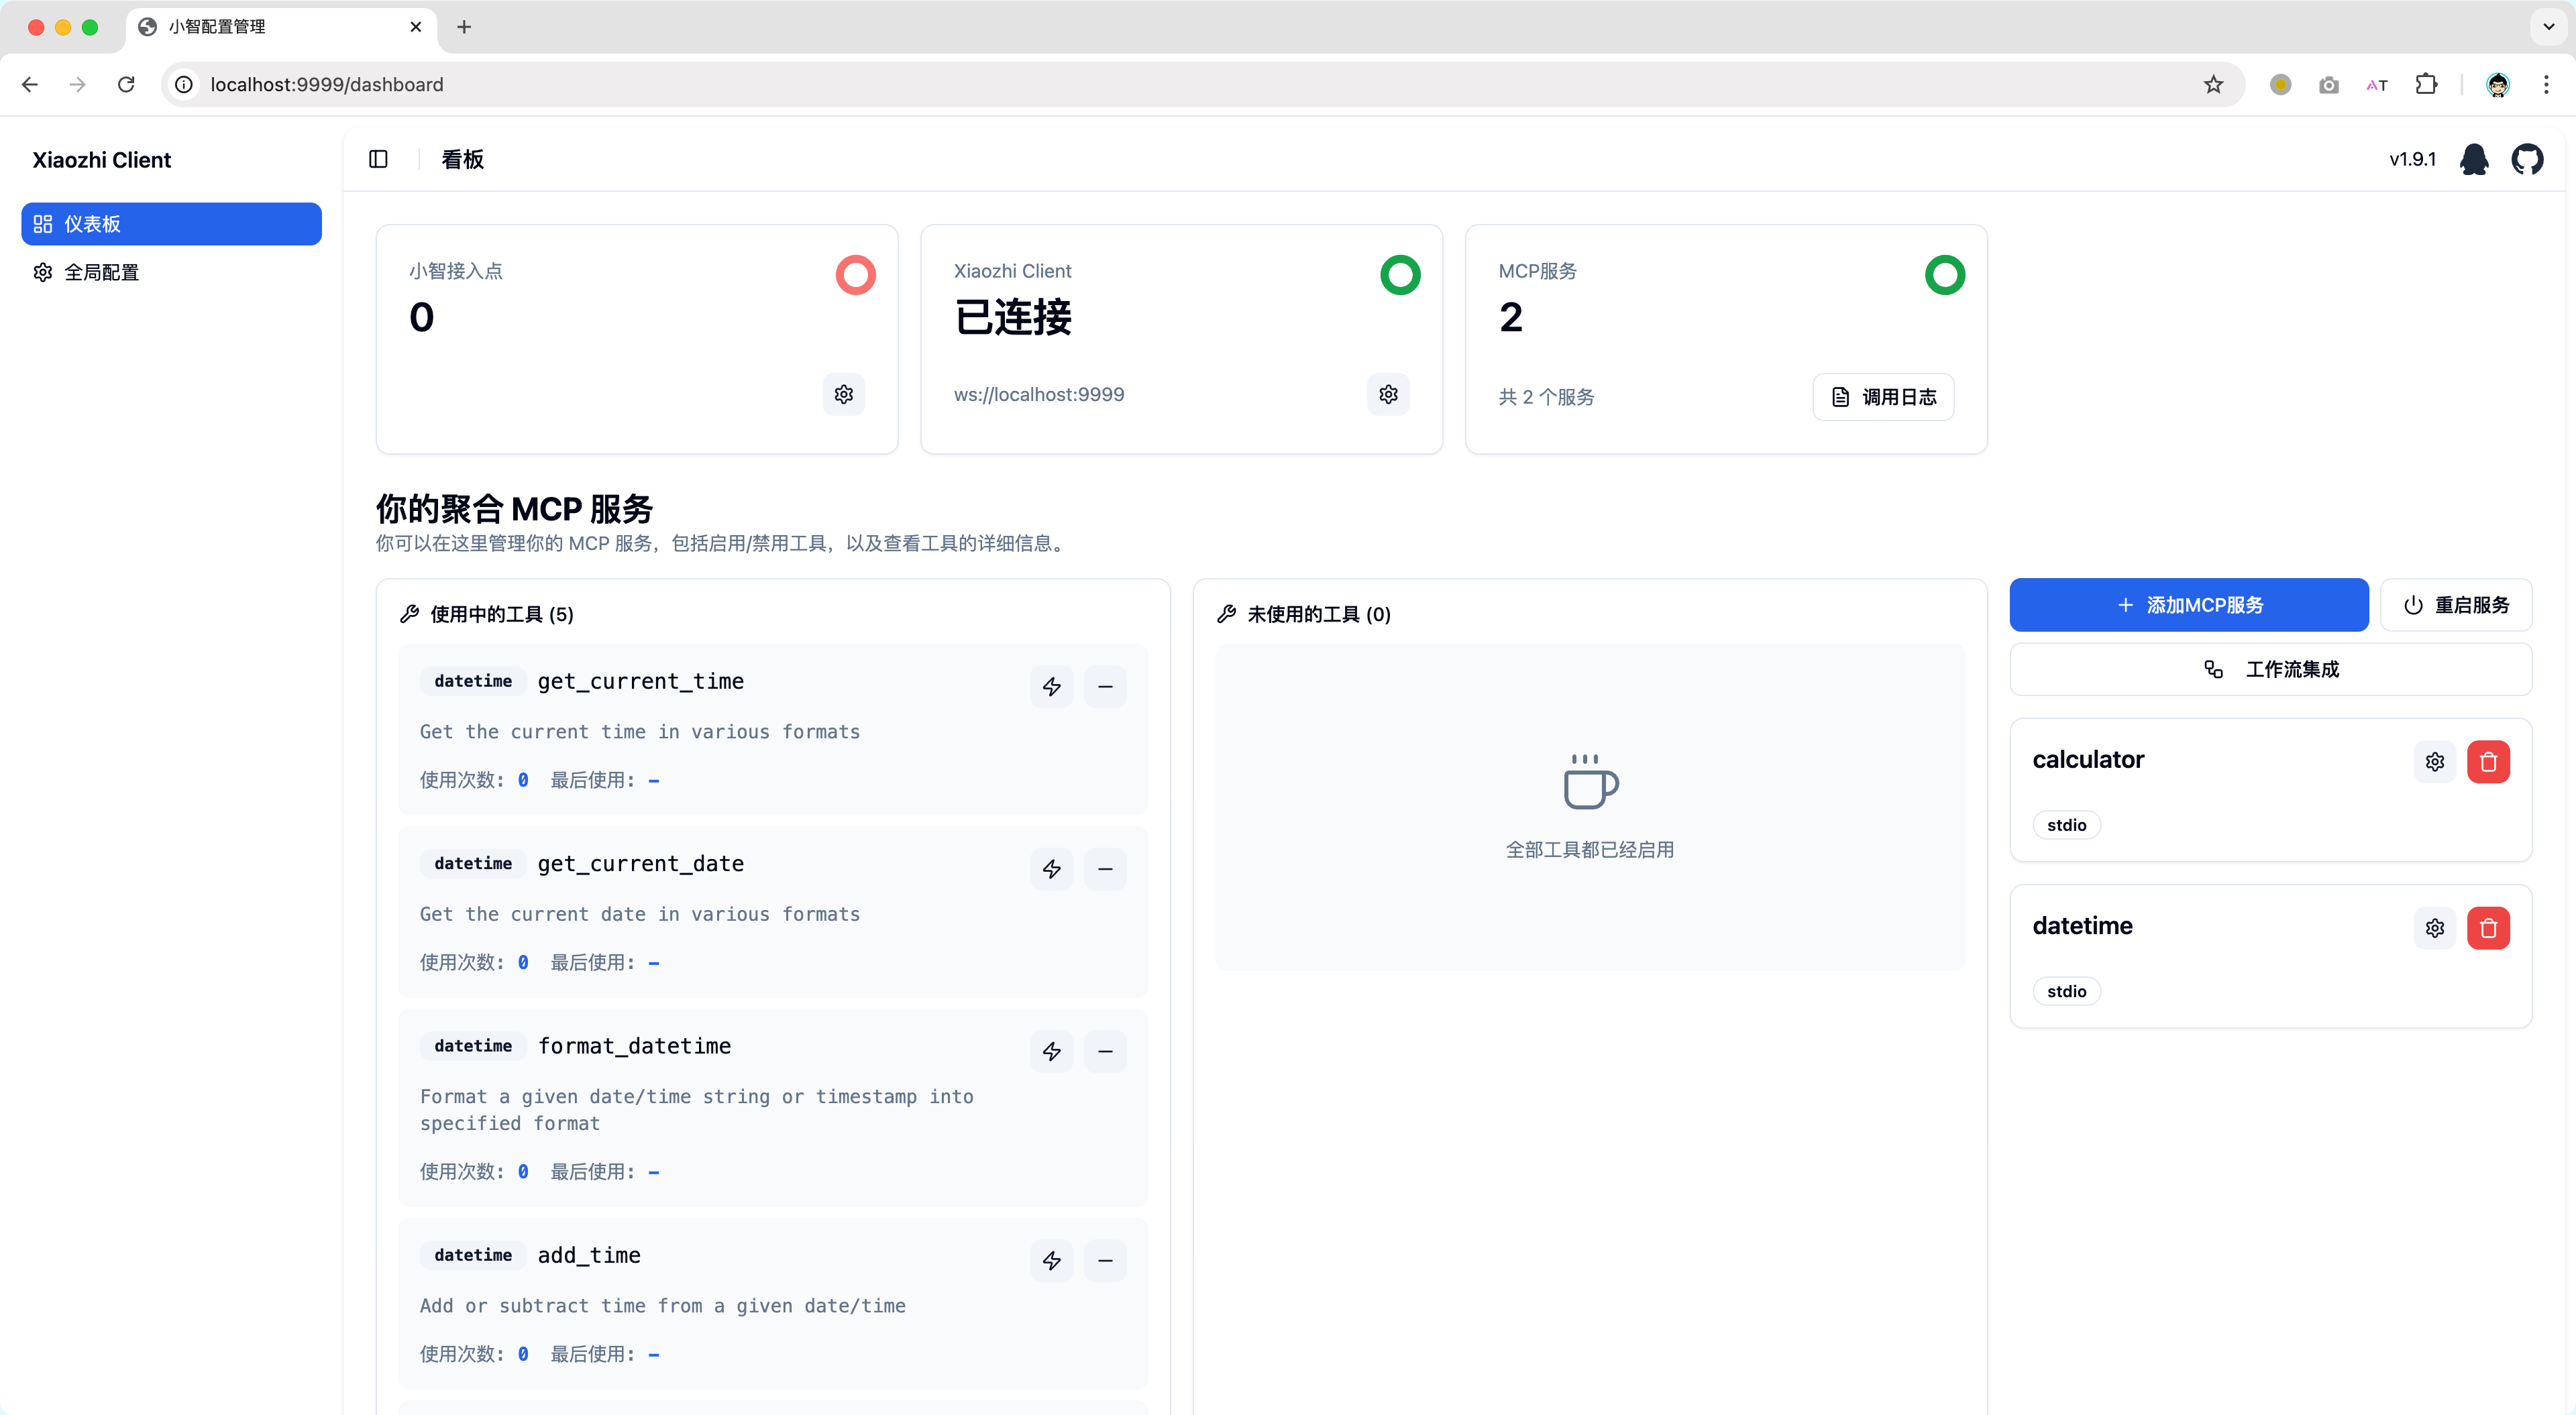Disable the format_datetime tool

pyautogui.click(x=1106, y=1051)
